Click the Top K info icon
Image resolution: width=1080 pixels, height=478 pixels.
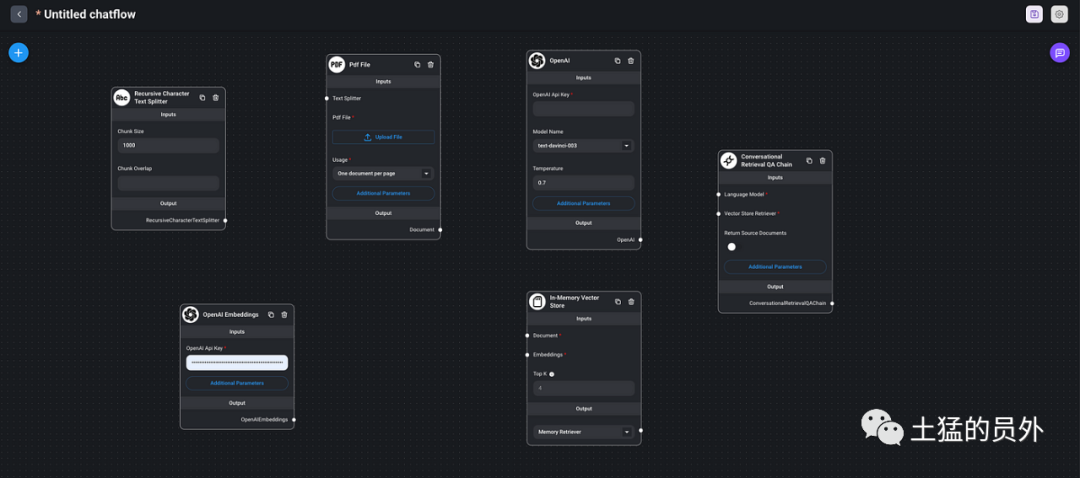coord(552,375)
